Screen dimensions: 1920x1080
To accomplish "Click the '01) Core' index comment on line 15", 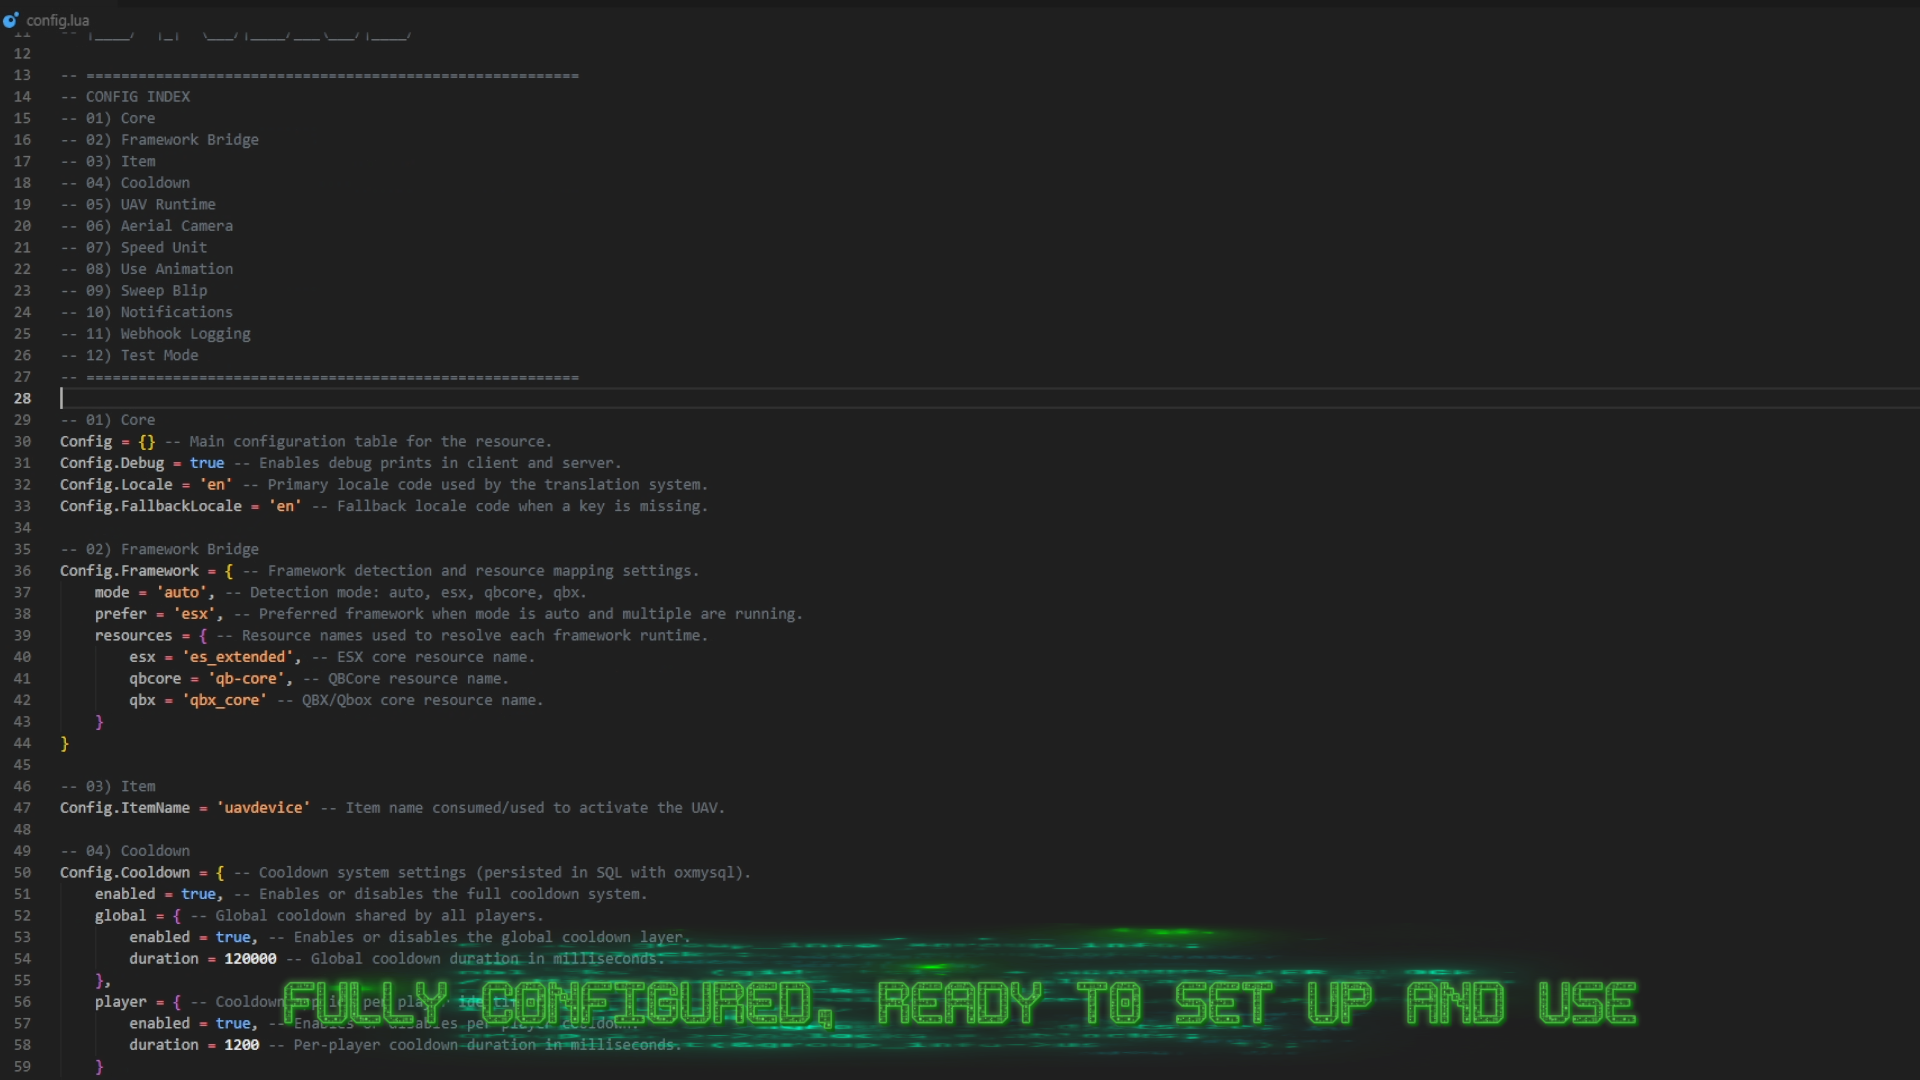I will pos(120,118).
